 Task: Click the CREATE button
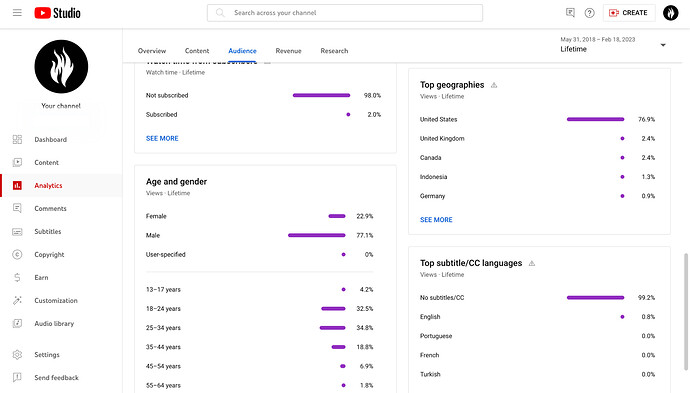tap(628, 13)
